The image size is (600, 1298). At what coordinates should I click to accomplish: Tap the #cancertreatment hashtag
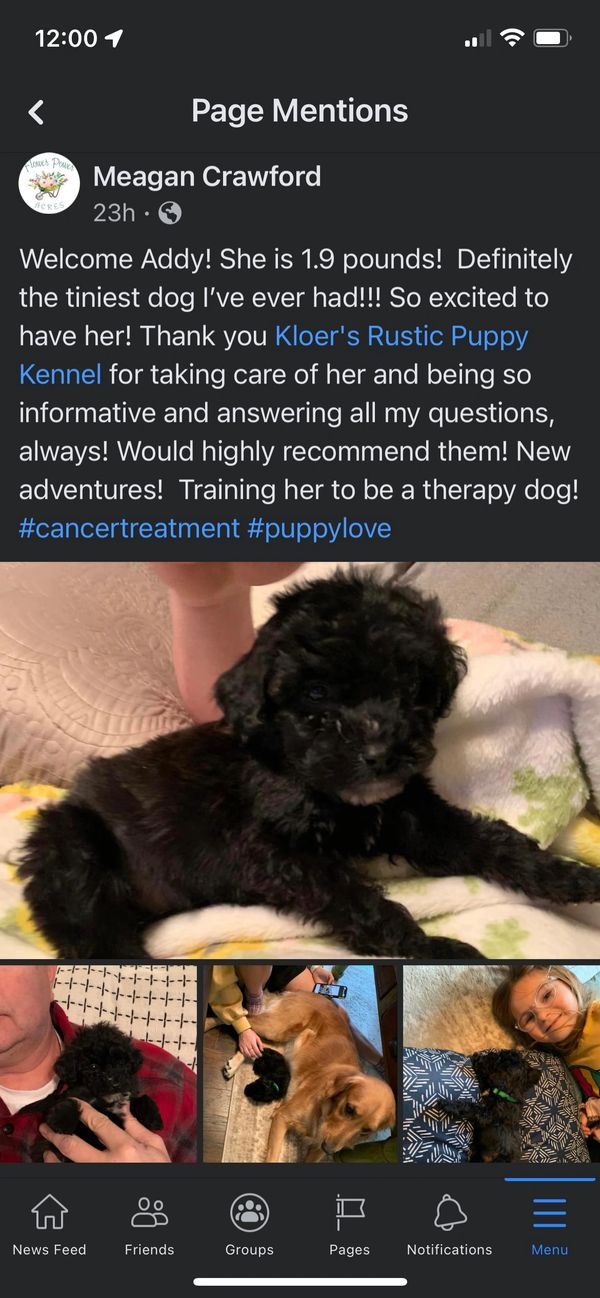[x=129, y=528]
